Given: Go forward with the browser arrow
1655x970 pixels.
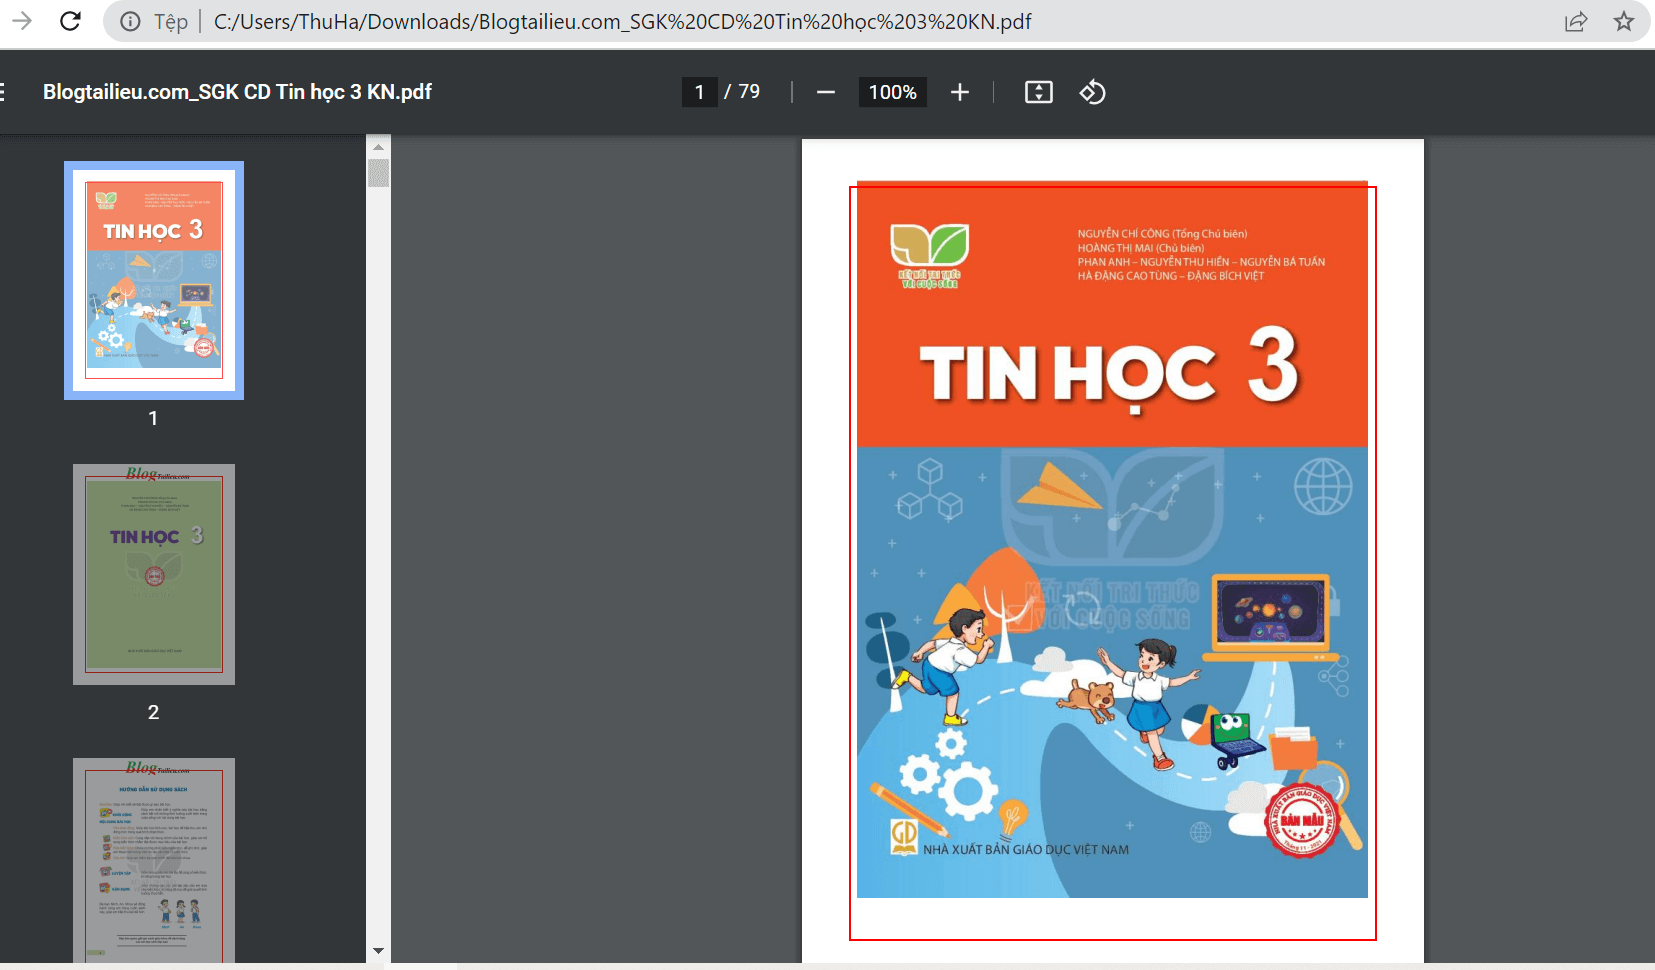Looking at the screenshot, I should [22, 21].
